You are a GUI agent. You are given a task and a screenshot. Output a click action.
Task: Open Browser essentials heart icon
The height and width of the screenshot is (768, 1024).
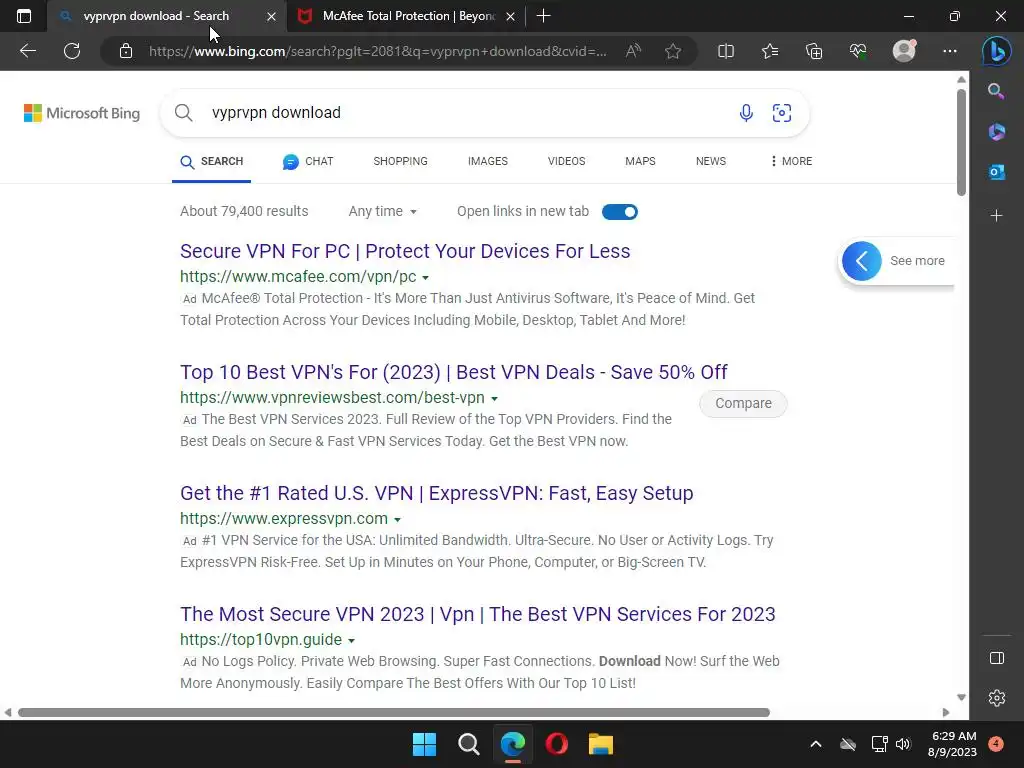[x=858, y=51]
